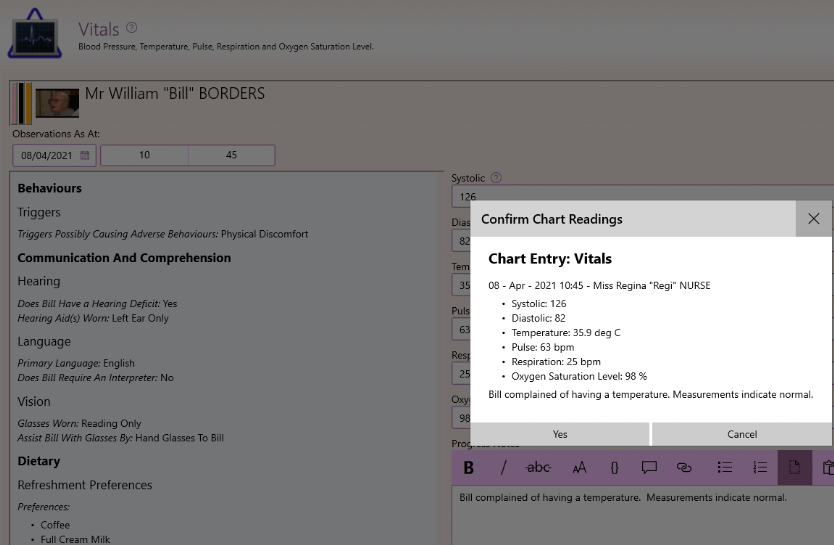The height and width of the screenshot is (545, 834).
Task: Click 'Temperature: 35.9 deg C' in dialog
Action: tap(565, 332)
